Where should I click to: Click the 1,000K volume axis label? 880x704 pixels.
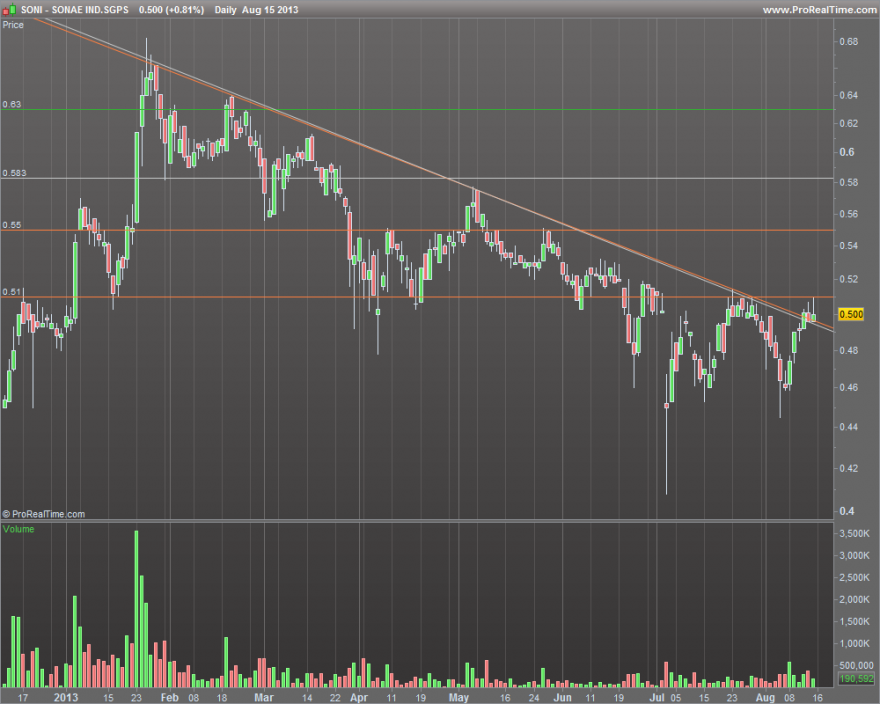pyautogui.click(x=854, y=643)
